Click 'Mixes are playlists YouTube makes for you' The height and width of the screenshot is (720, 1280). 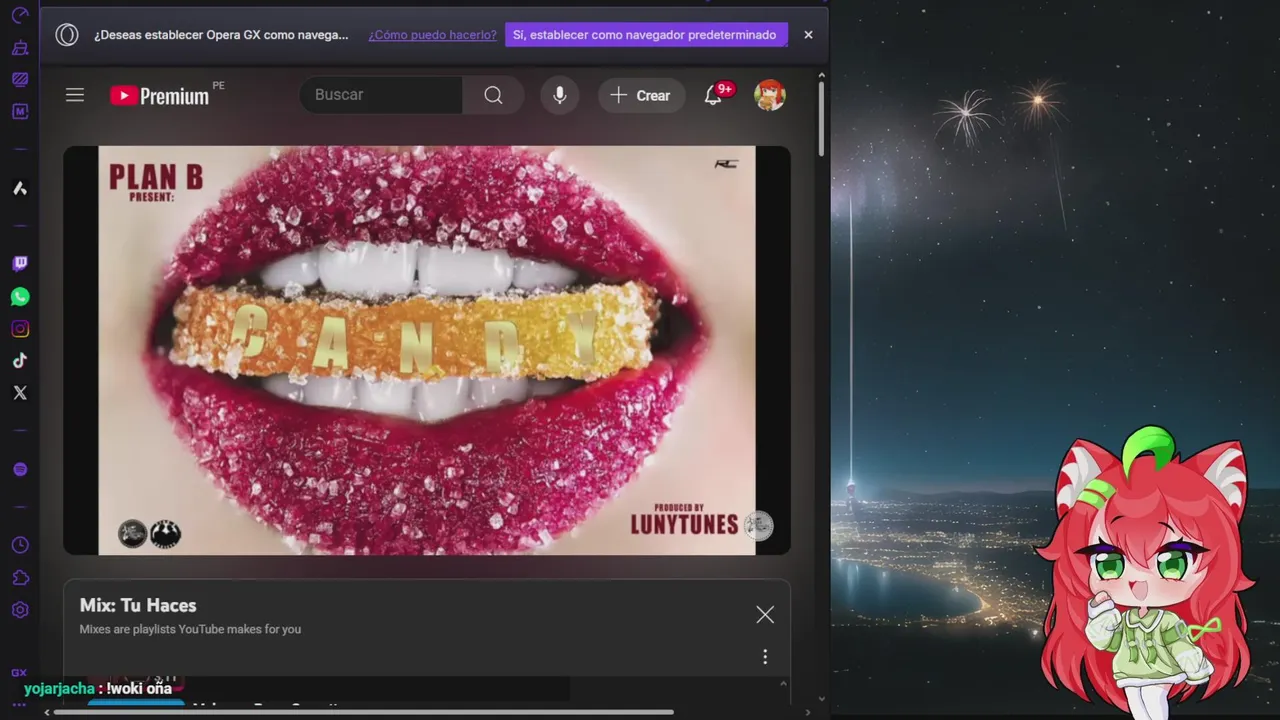[x=190, y=629]
